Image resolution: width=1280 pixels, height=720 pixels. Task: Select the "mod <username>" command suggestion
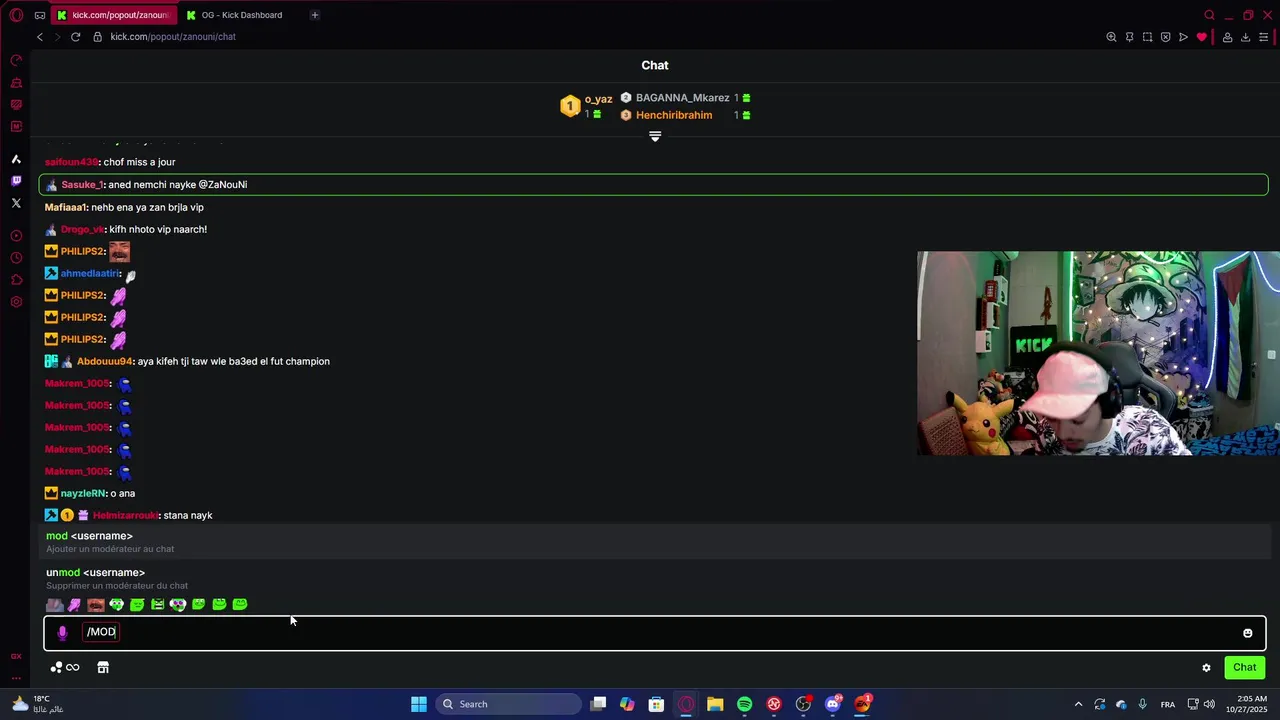click(655, 542)
